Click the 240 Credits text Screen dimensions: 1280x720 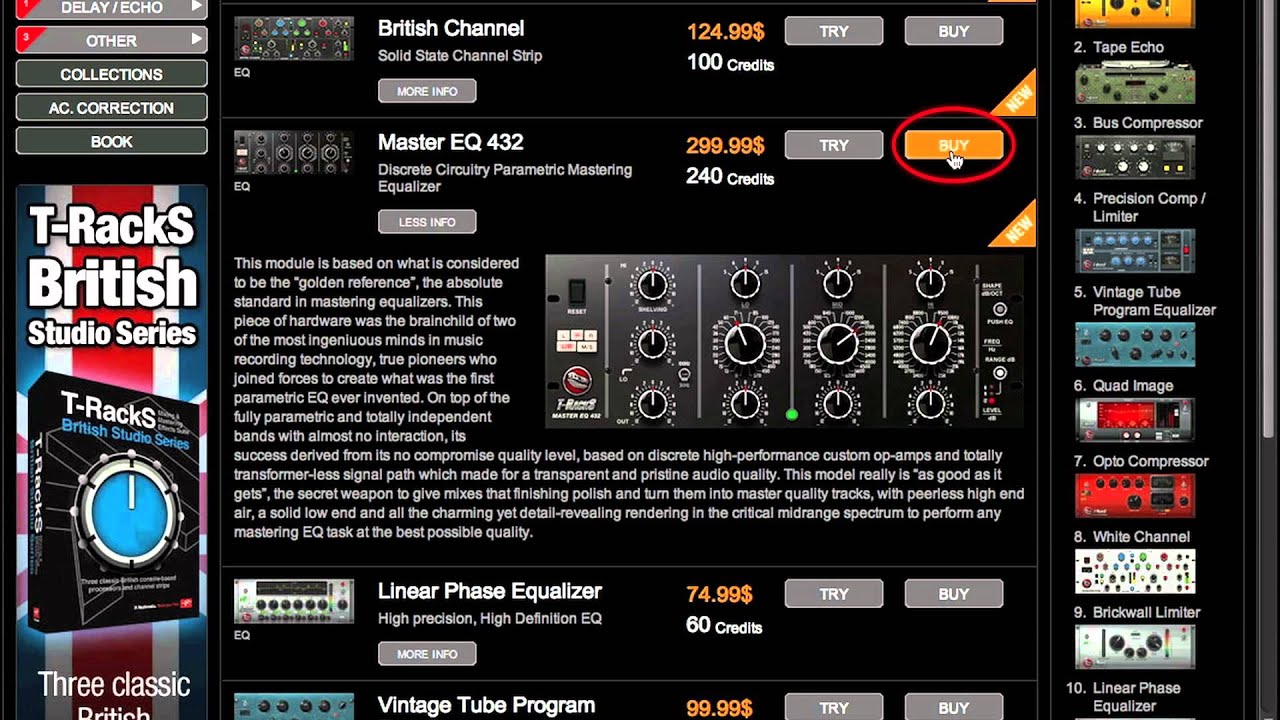coord(730,177)
